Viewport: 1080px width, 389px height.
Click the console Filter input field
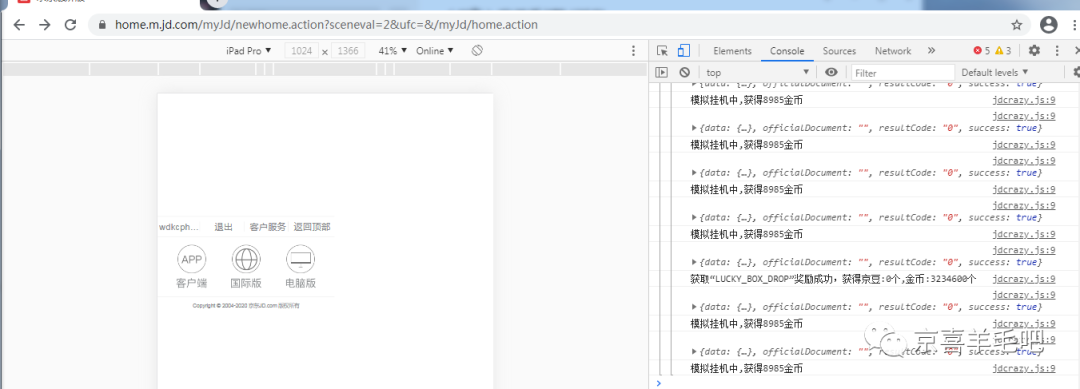click(903, 72)
